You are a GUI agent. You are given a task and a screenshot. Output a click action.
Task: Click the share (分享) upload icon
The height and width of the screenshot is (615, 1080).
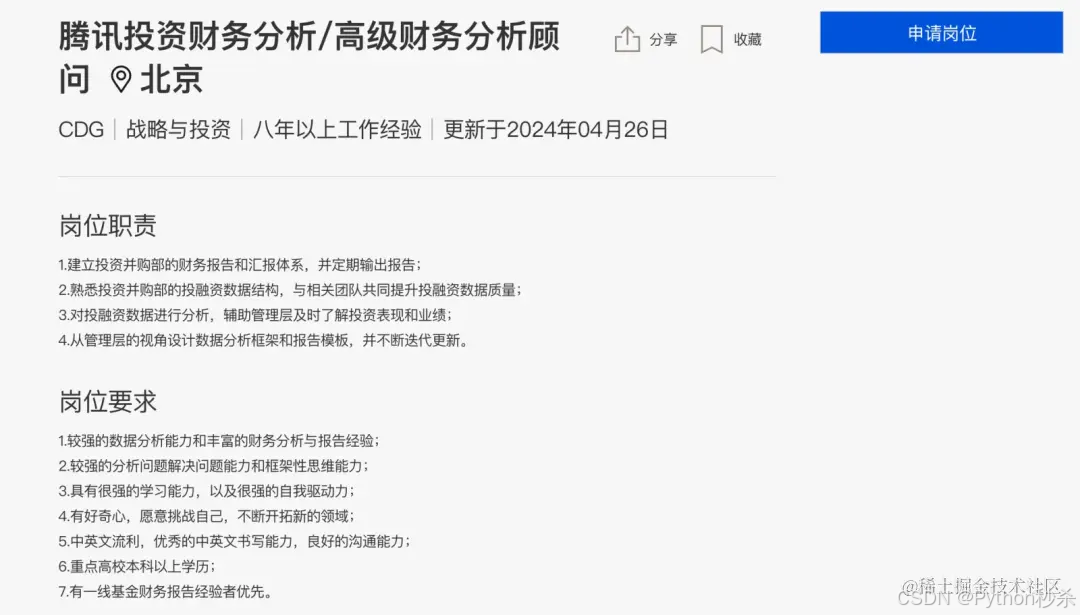(x=627, y=39)
